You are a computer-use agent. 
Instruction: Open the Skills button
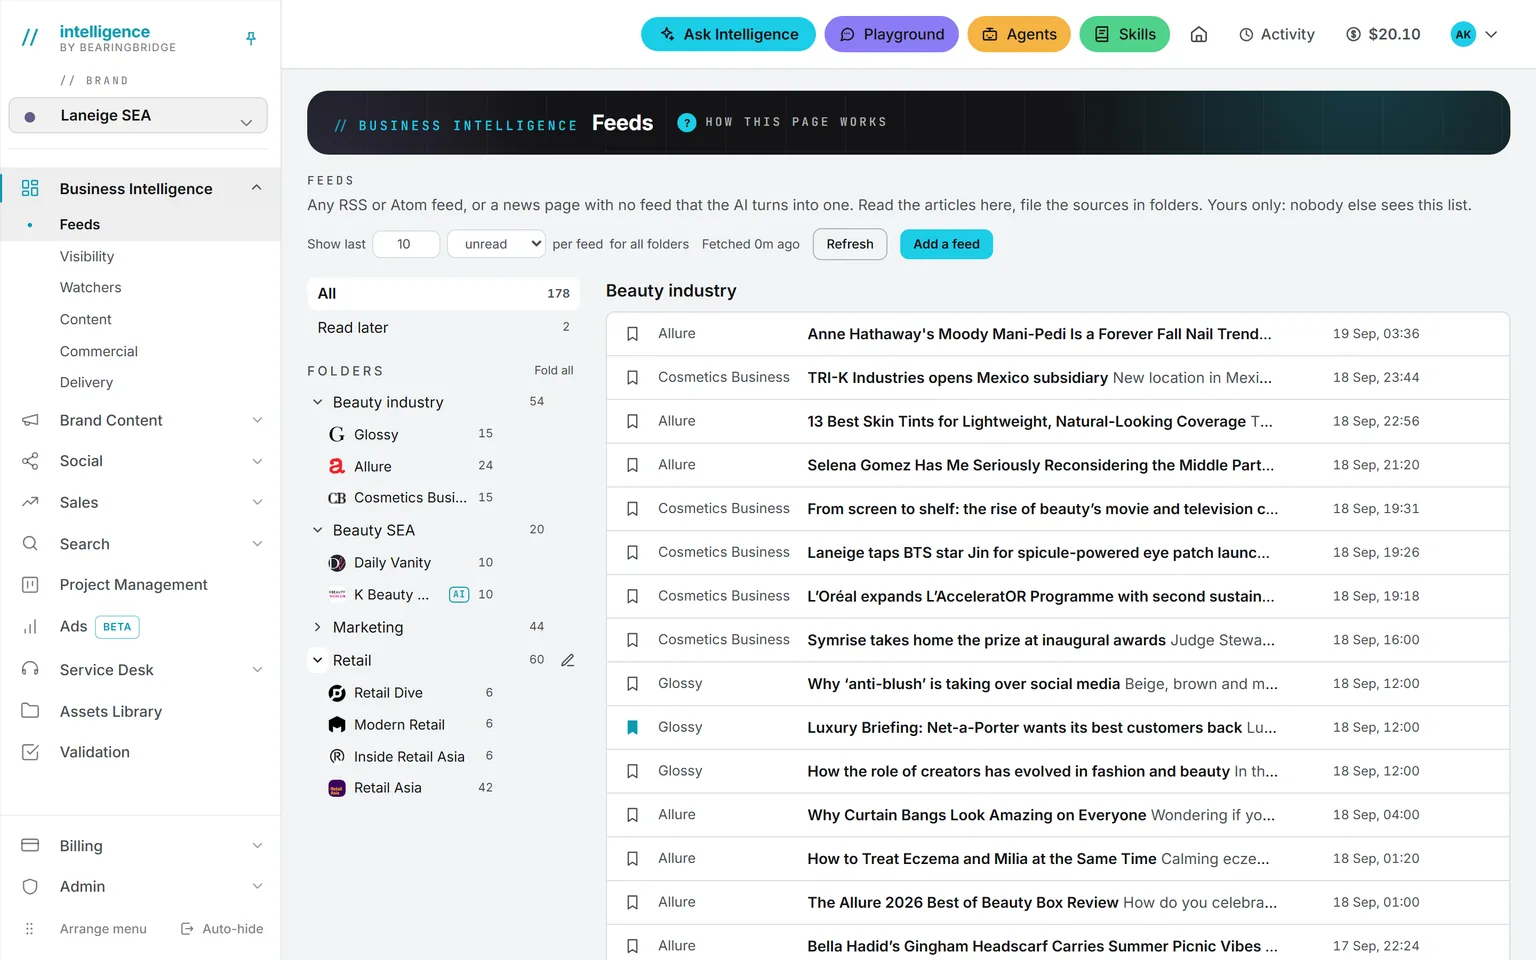1125,35
